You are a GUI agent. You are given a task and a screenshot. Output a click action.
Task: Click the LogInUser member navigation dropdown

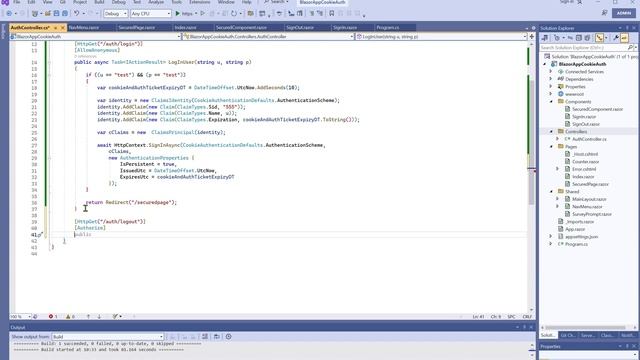(x=441, y=37)
